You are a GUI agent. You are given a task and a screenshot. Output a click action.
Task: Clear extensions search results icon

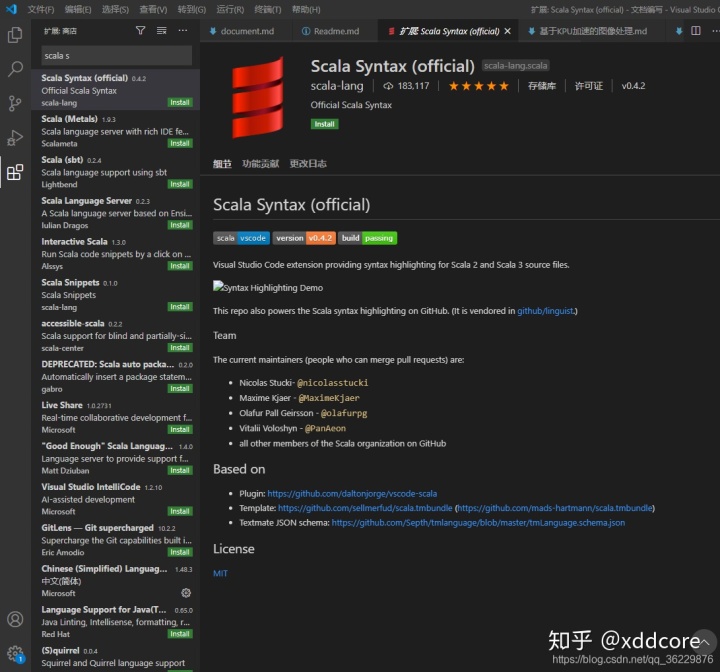[162, 30]
